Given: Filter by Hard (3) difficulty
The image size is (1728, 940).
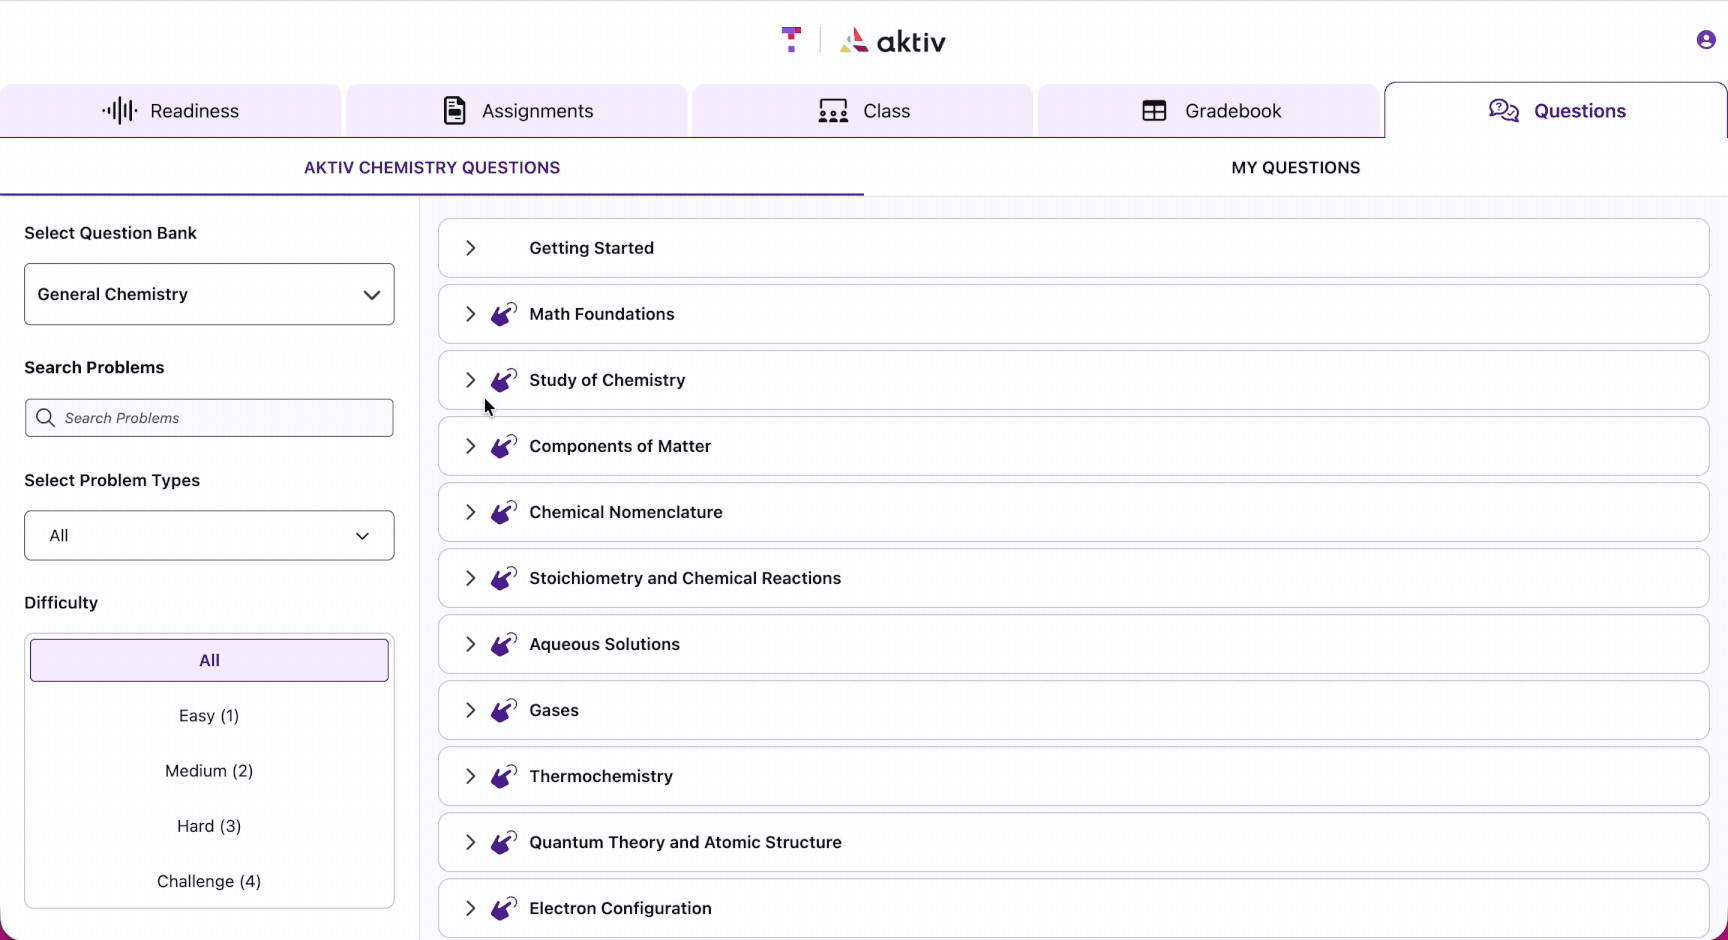Looking at the screenshot, I should point(209,826).
